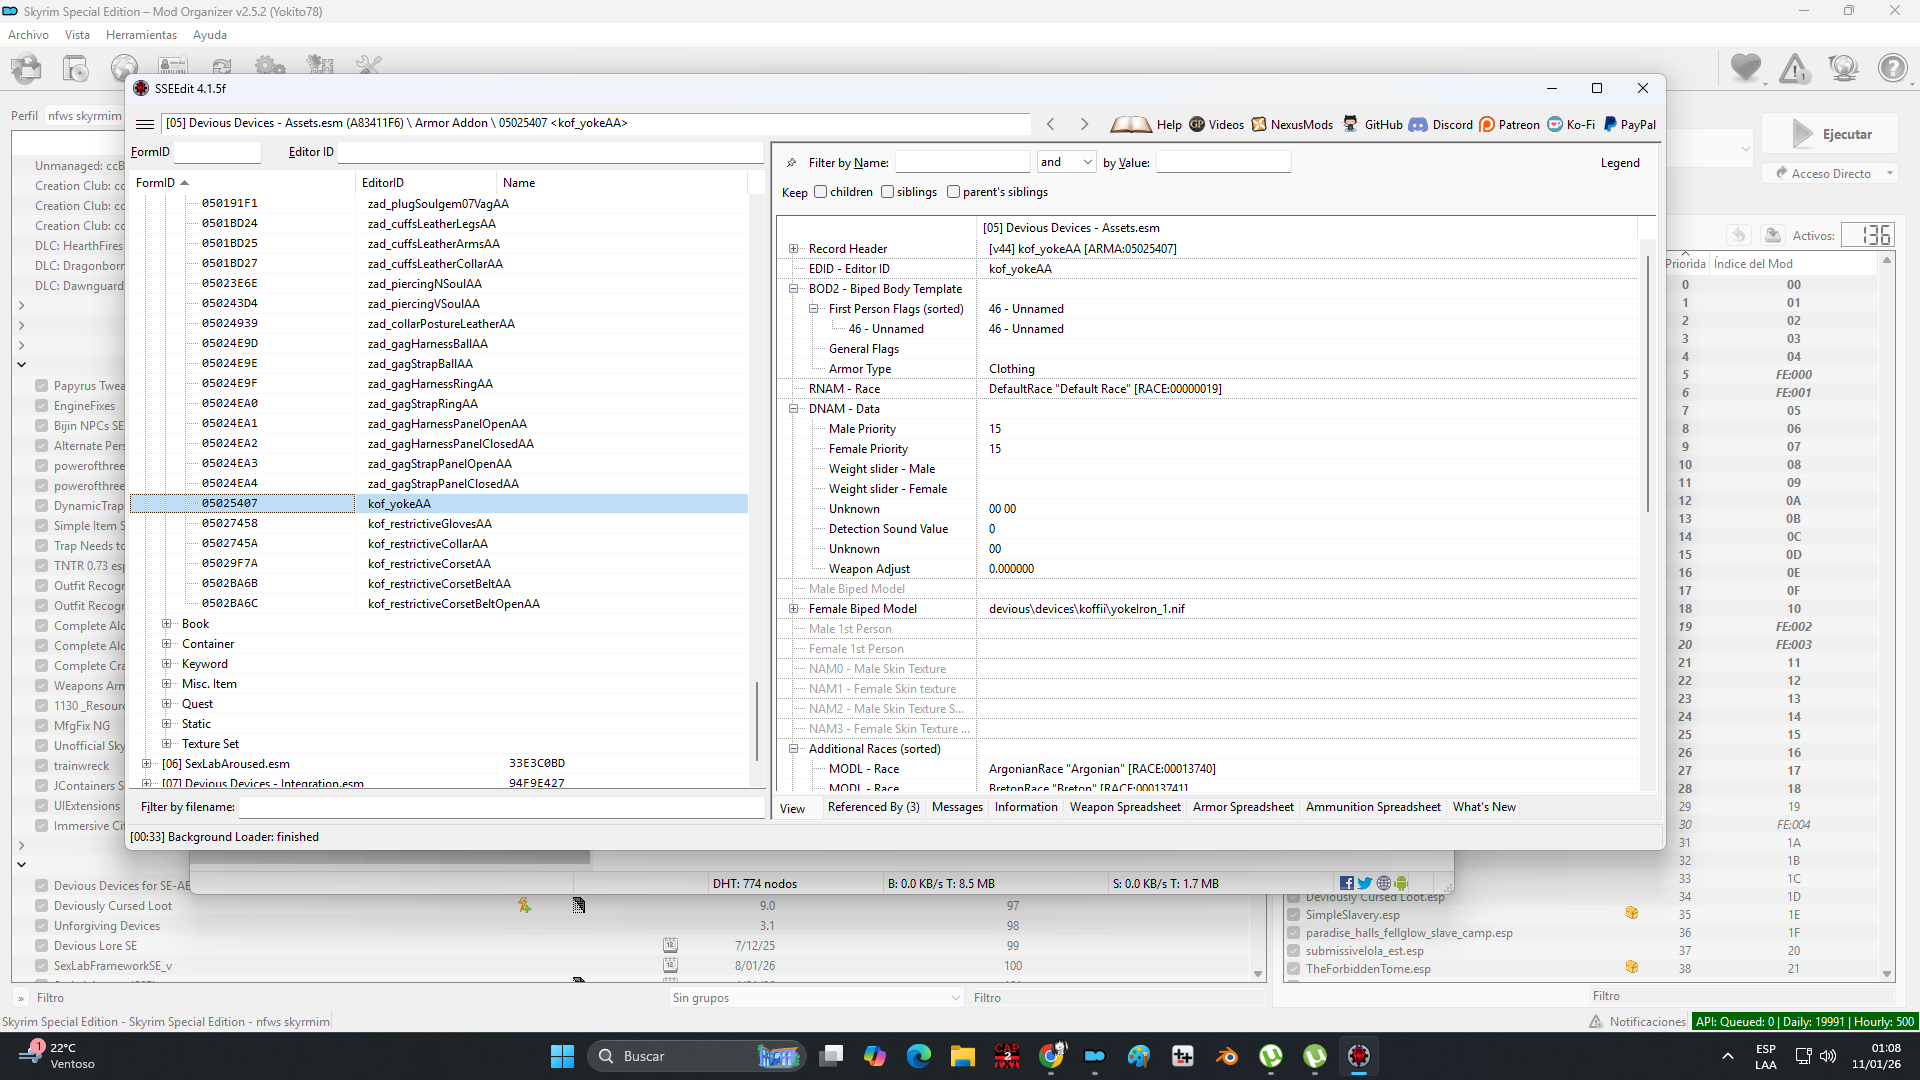Click the Legend button
1920x1080 pixels.
(x=1620, y=163)
